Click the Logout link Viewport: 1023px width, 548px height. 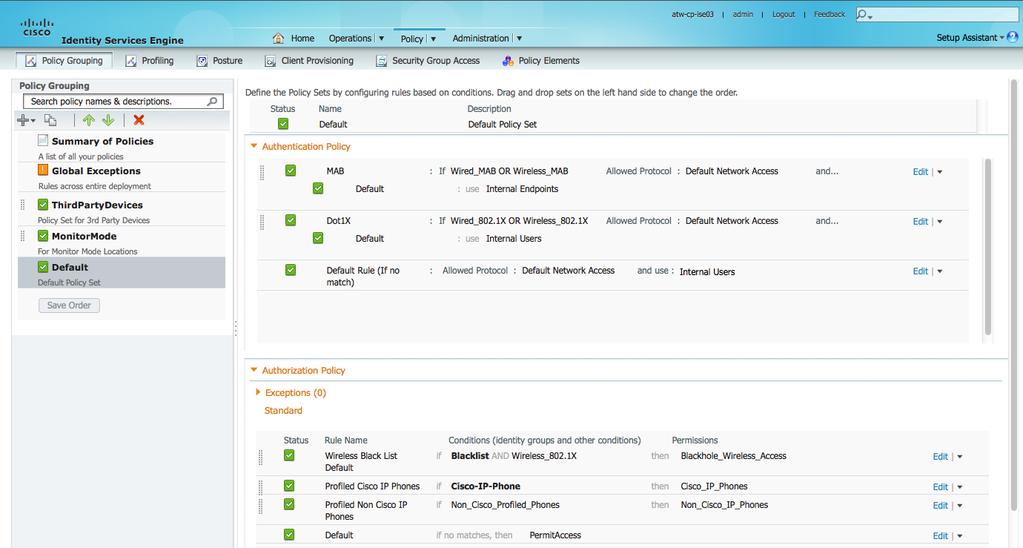tap(784, 14)
